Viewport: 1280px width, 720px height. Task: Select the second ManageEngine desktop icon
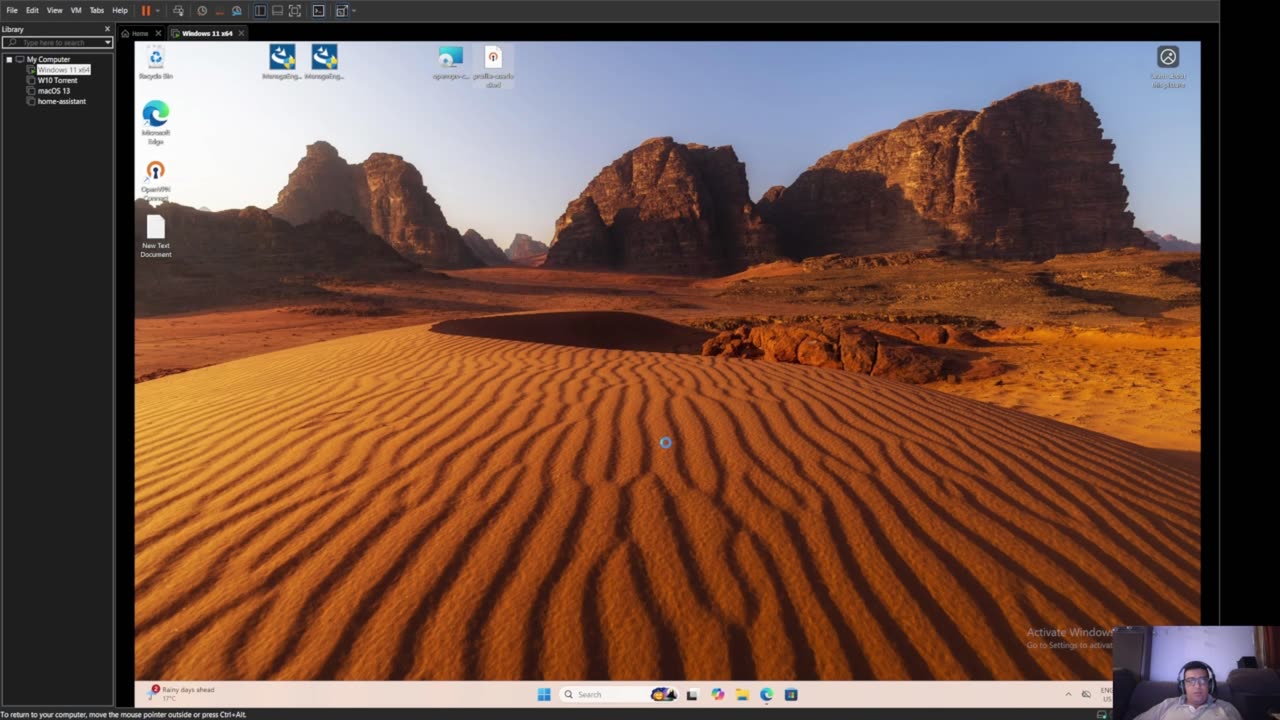coord(324,62)
